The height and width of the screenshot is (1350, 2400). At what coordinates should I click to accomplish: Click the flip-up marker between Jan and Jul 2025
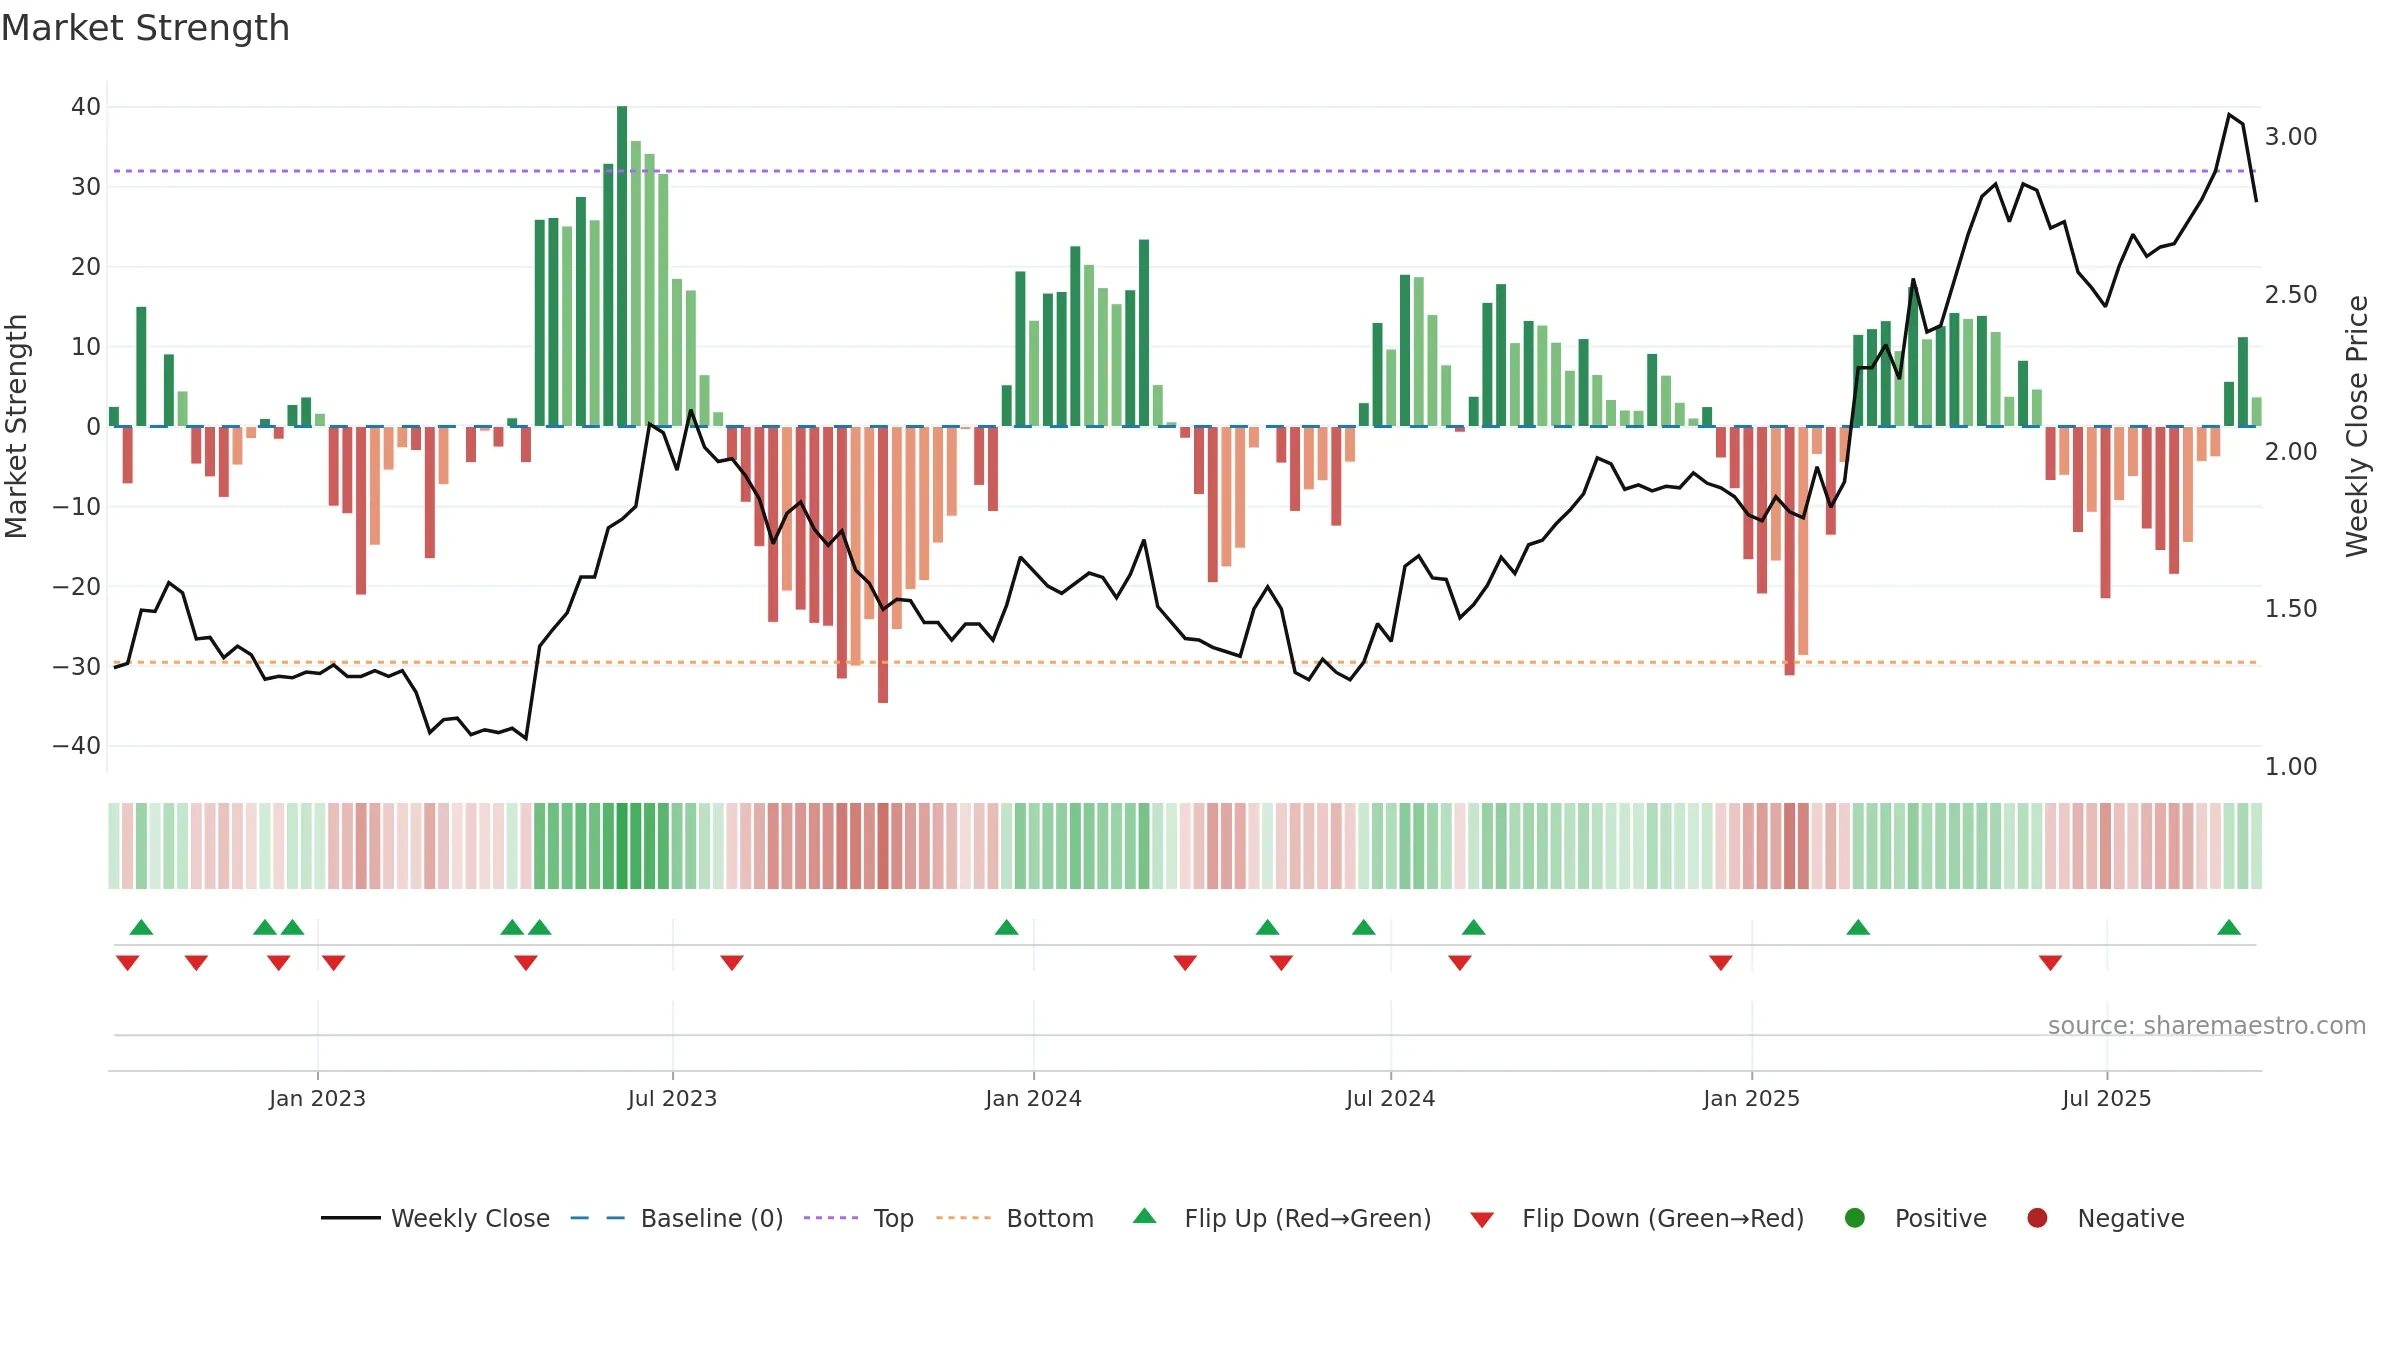pos(1858,927)
